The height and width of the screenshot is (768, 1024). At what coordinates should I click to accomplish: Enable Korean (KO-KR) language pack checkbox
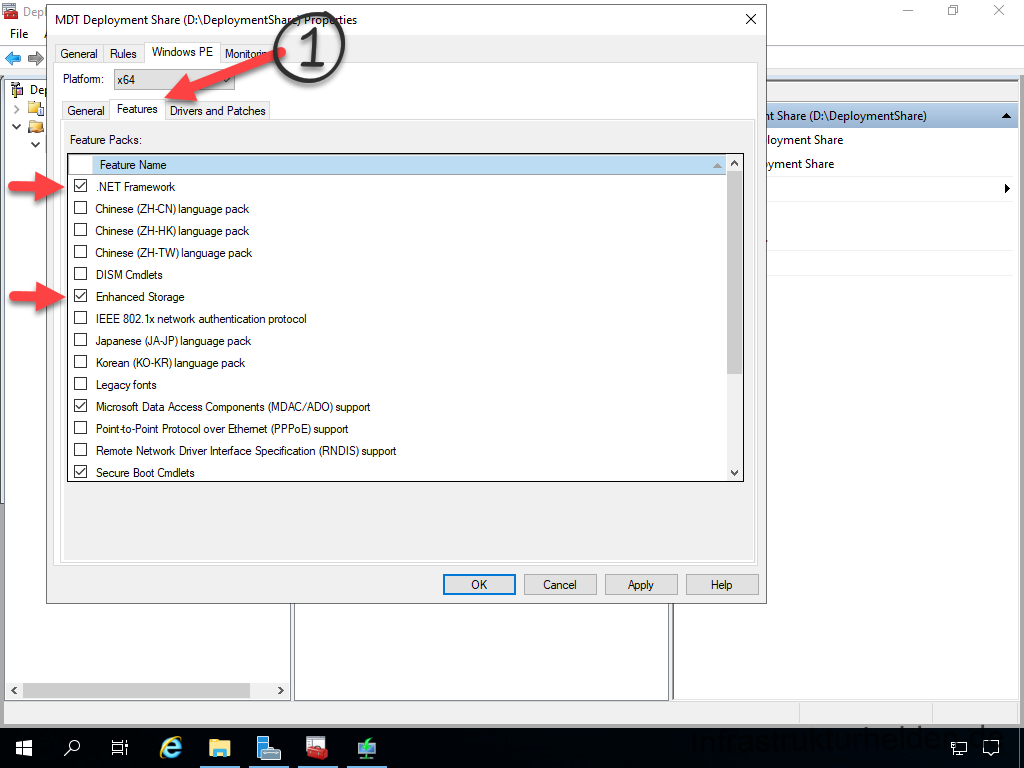(x=80, y=362)
